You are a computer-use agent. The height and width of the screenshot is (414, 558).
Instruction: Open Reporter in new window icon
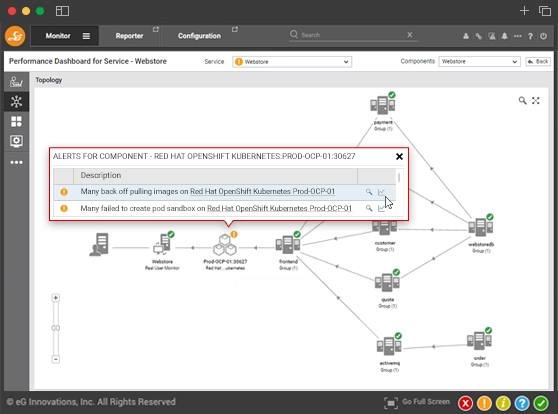(x=156, y=30)
